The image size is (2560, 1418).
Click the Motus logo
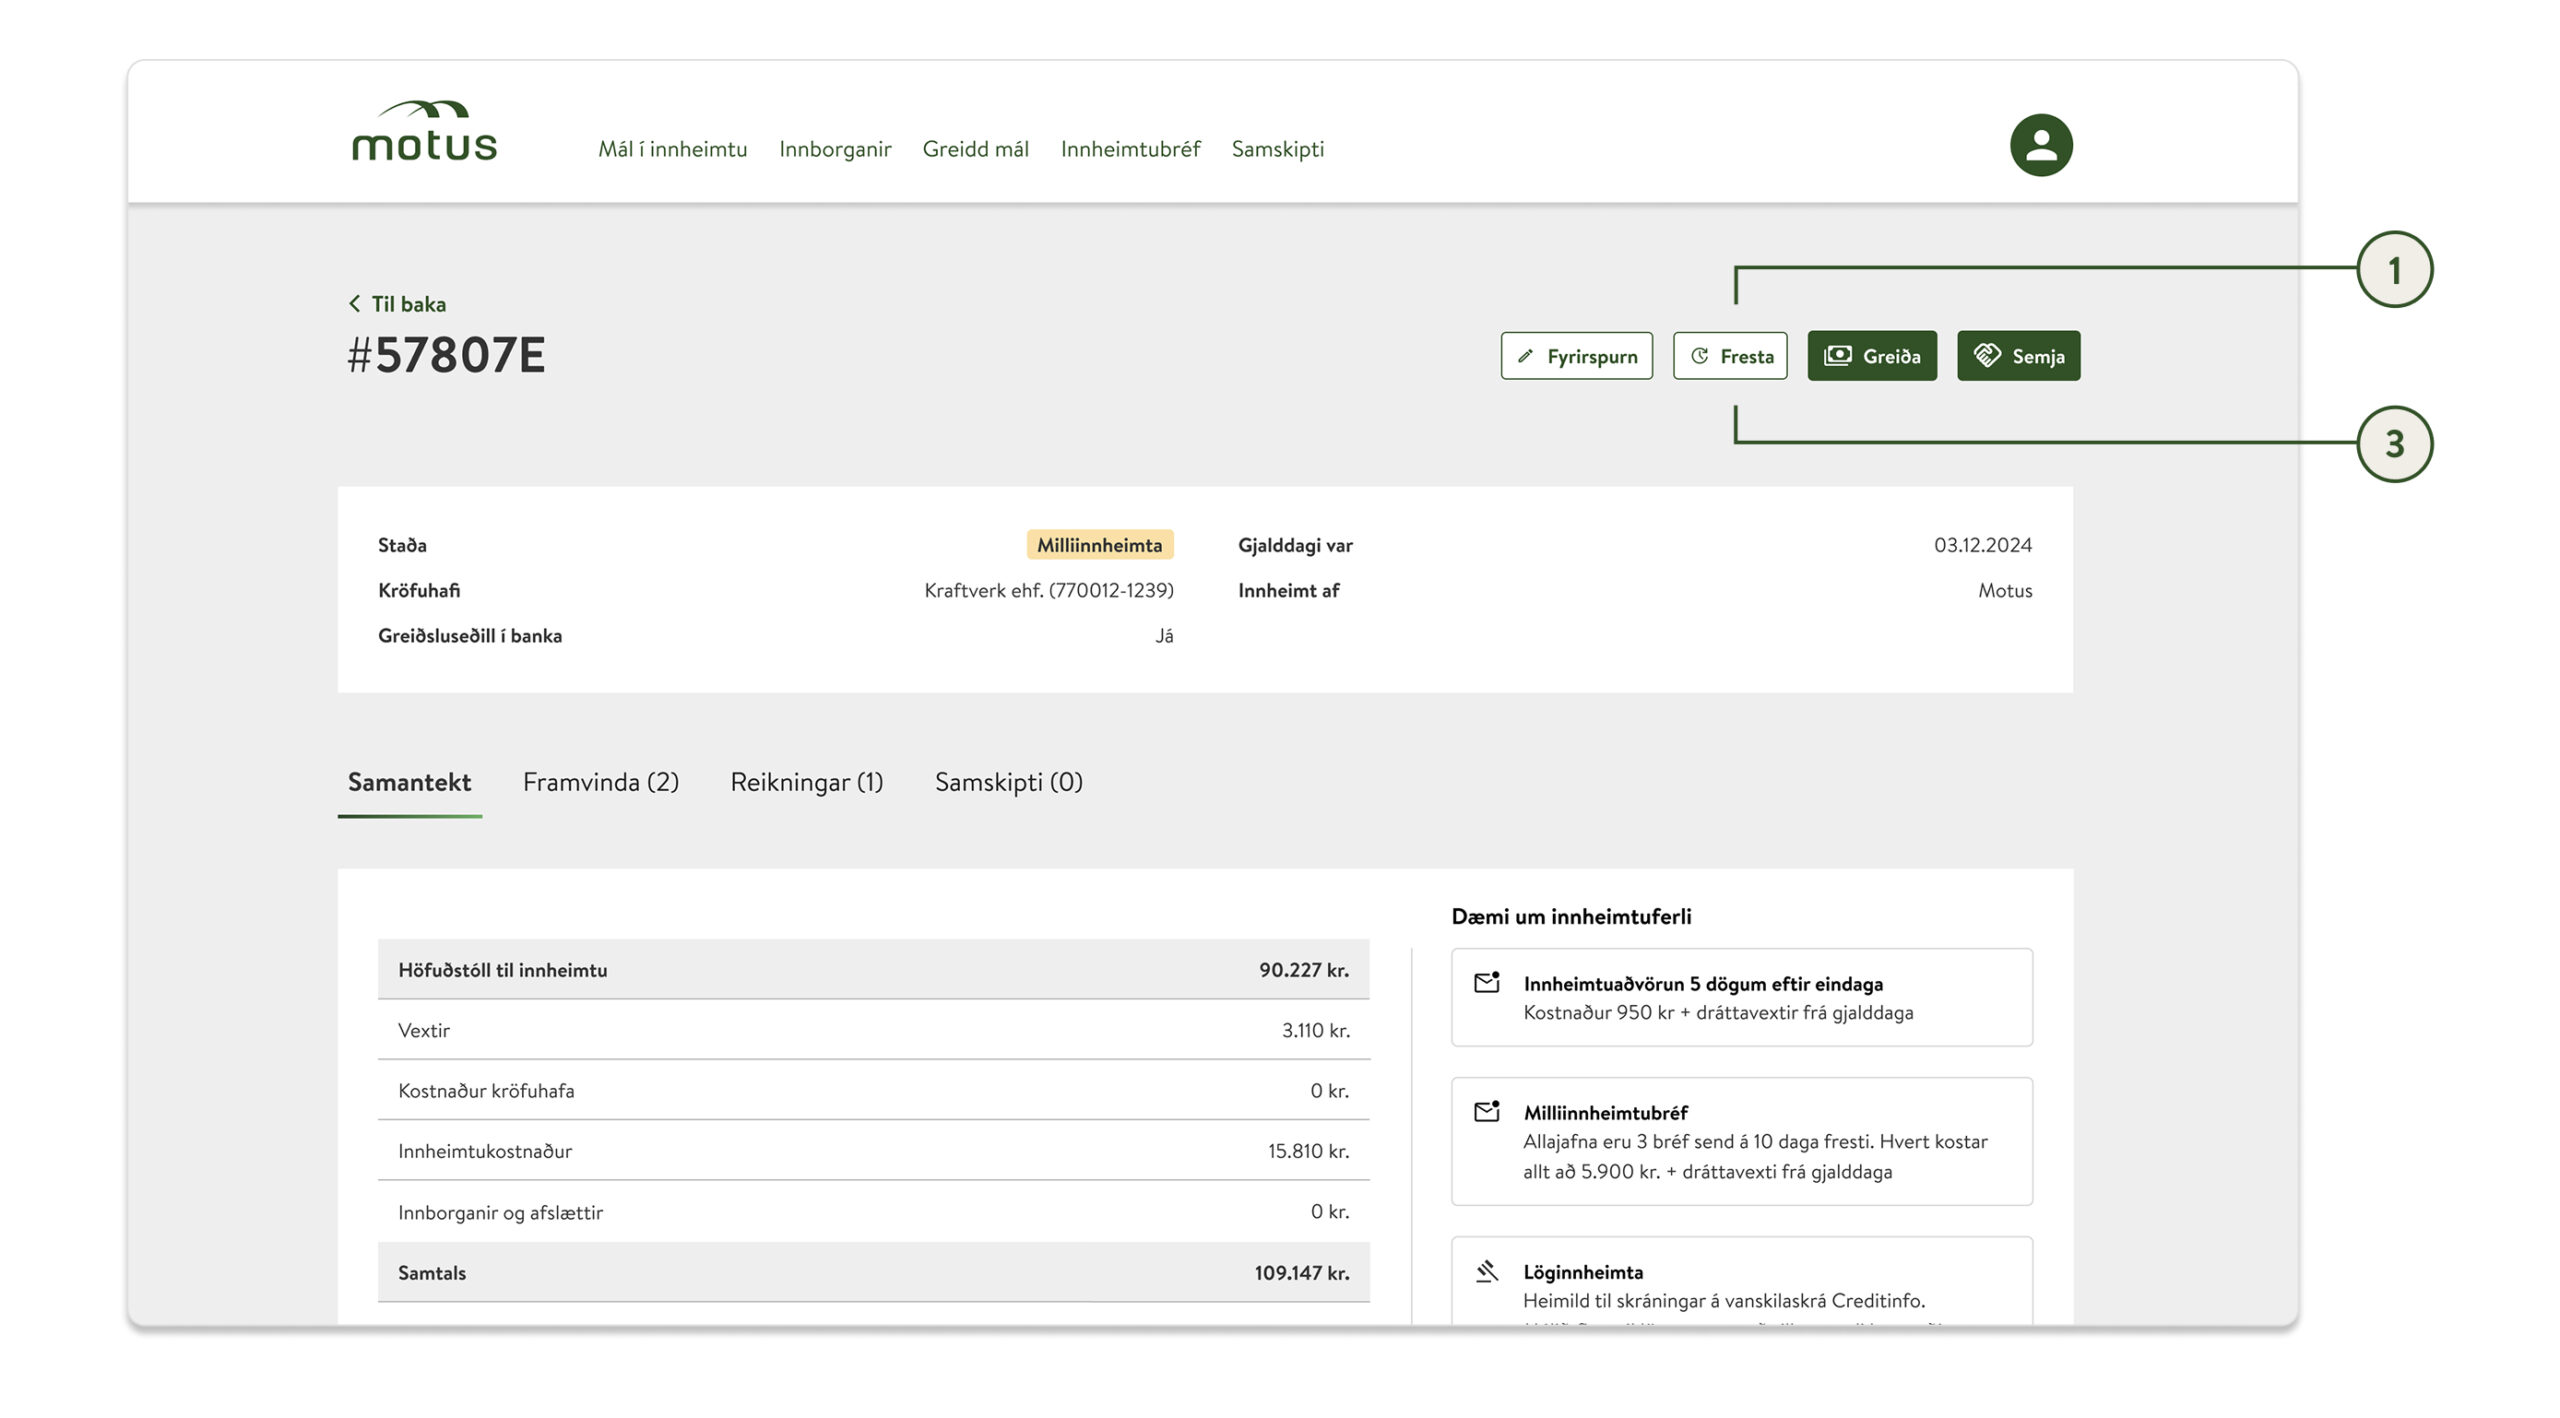424,132
